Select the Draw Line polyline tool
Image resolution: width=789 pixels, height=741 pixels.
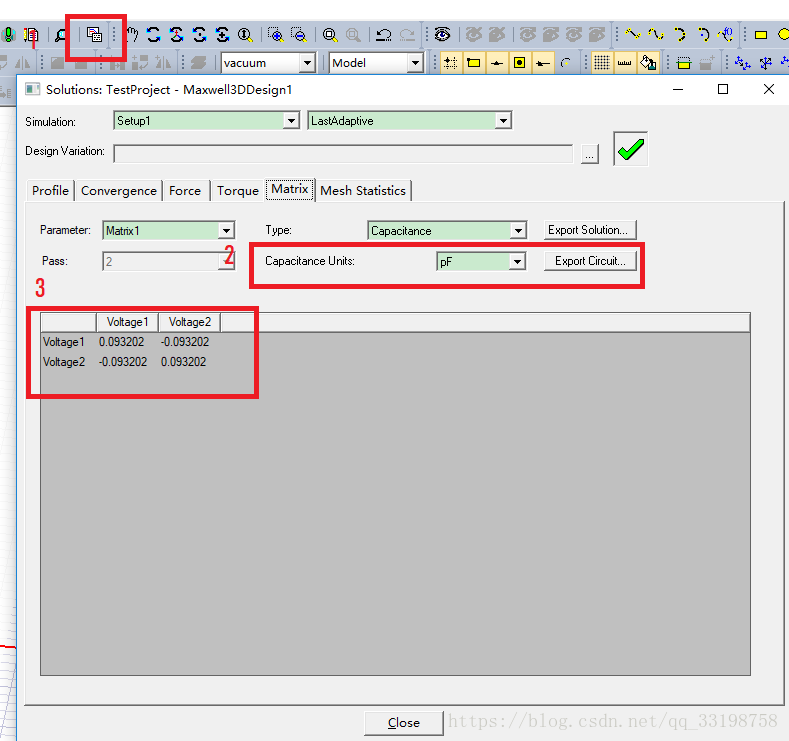pos(632,34)
